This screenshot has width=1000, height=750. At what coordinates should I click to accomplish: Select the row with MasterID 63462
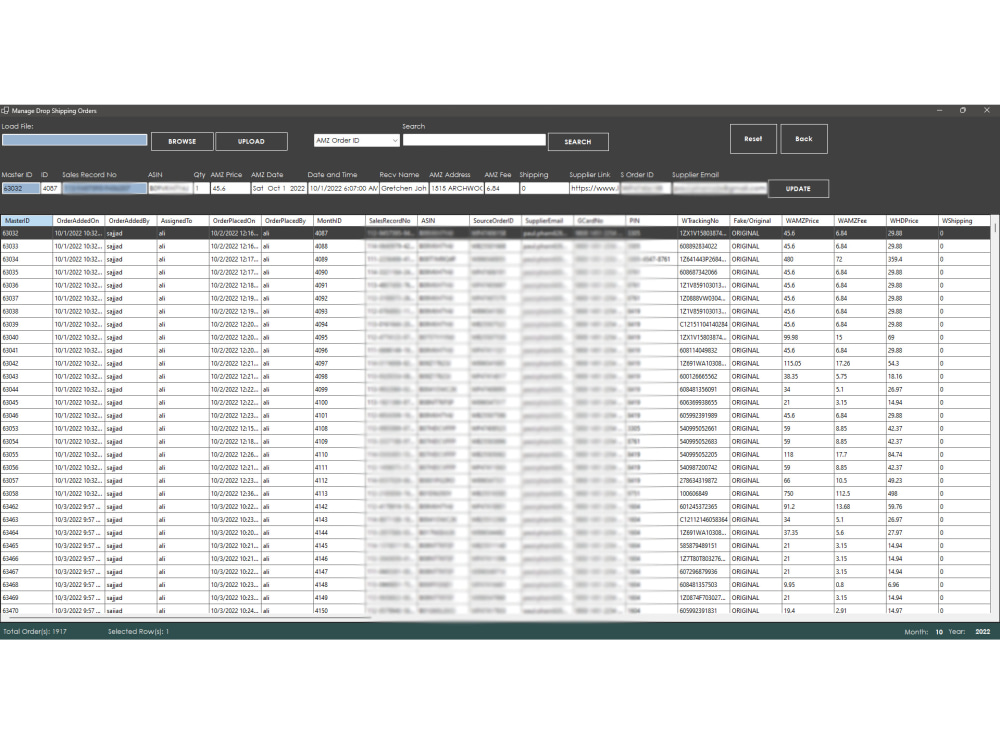click(496, 507)
